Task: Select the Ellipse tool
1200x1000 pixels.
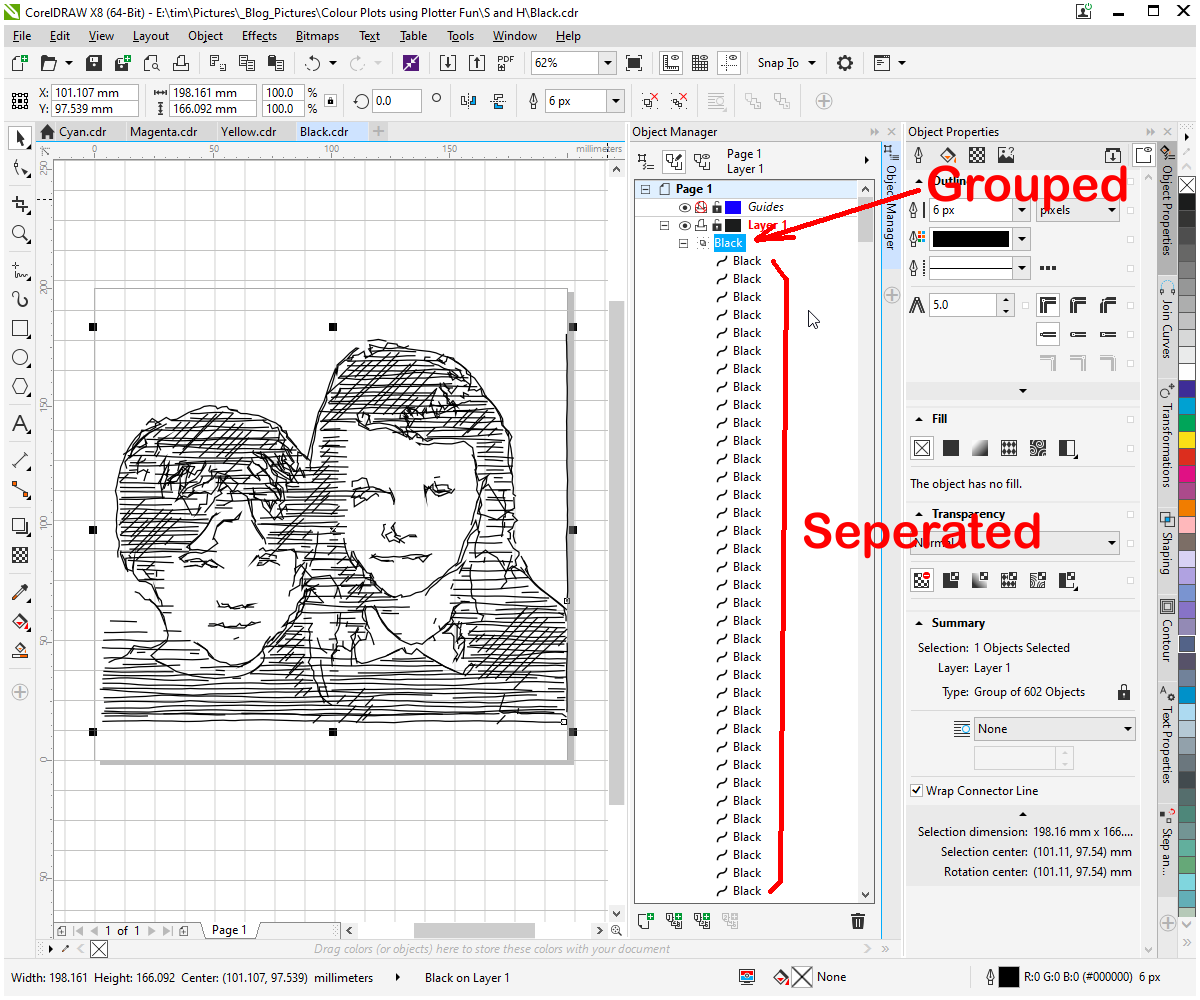Action: (x=19, y=357)
